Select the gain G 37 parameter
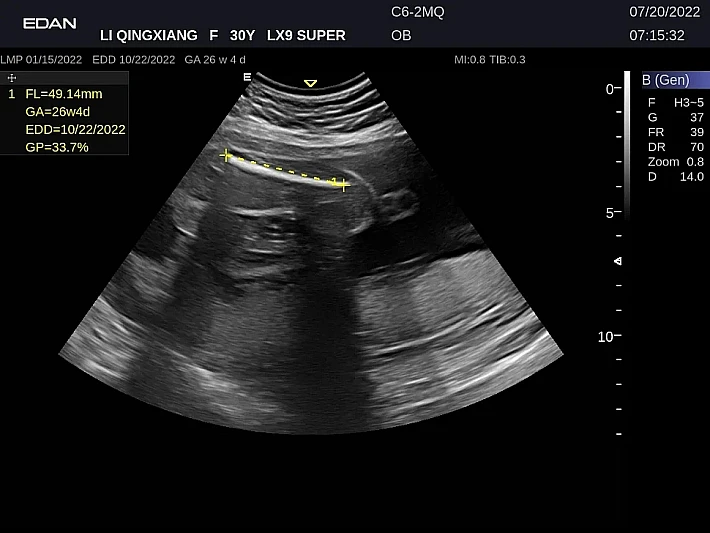Screen dimensions: 710x533 tap(675, 117)
